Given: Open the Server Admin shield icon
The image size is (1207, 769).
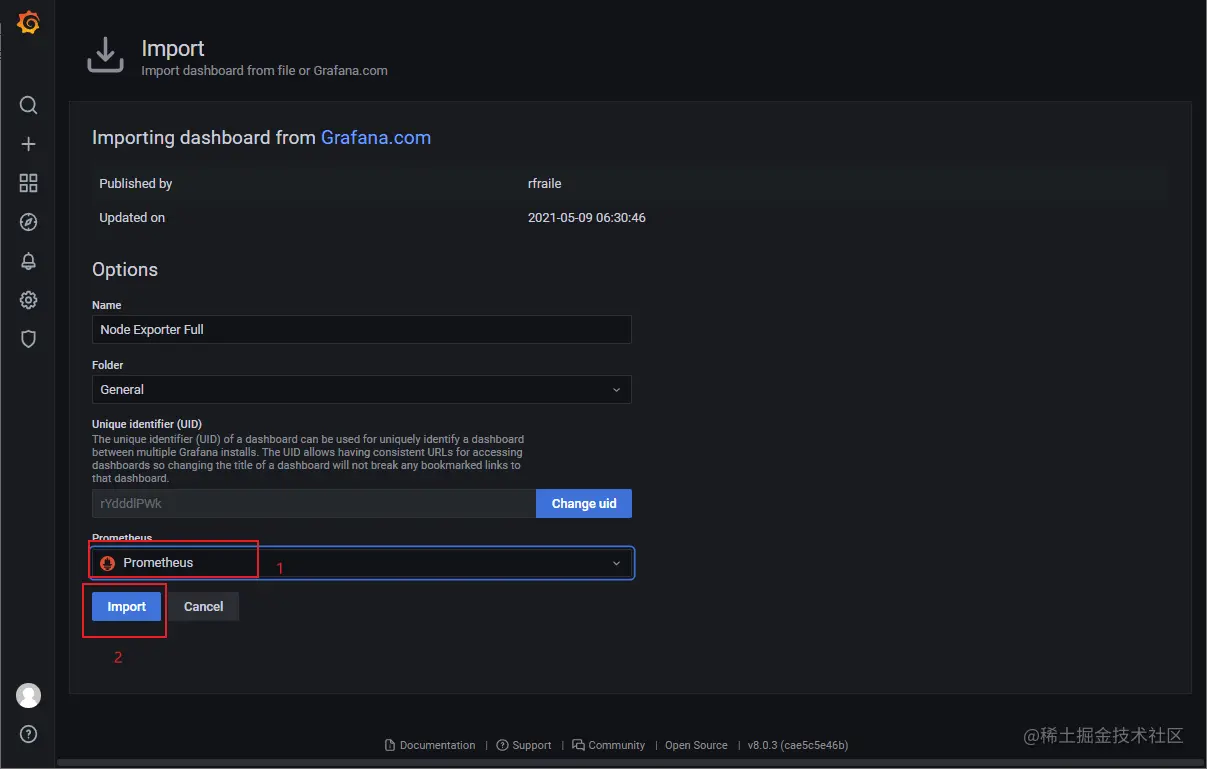Looking at the screenshot, I should point(29,339).
